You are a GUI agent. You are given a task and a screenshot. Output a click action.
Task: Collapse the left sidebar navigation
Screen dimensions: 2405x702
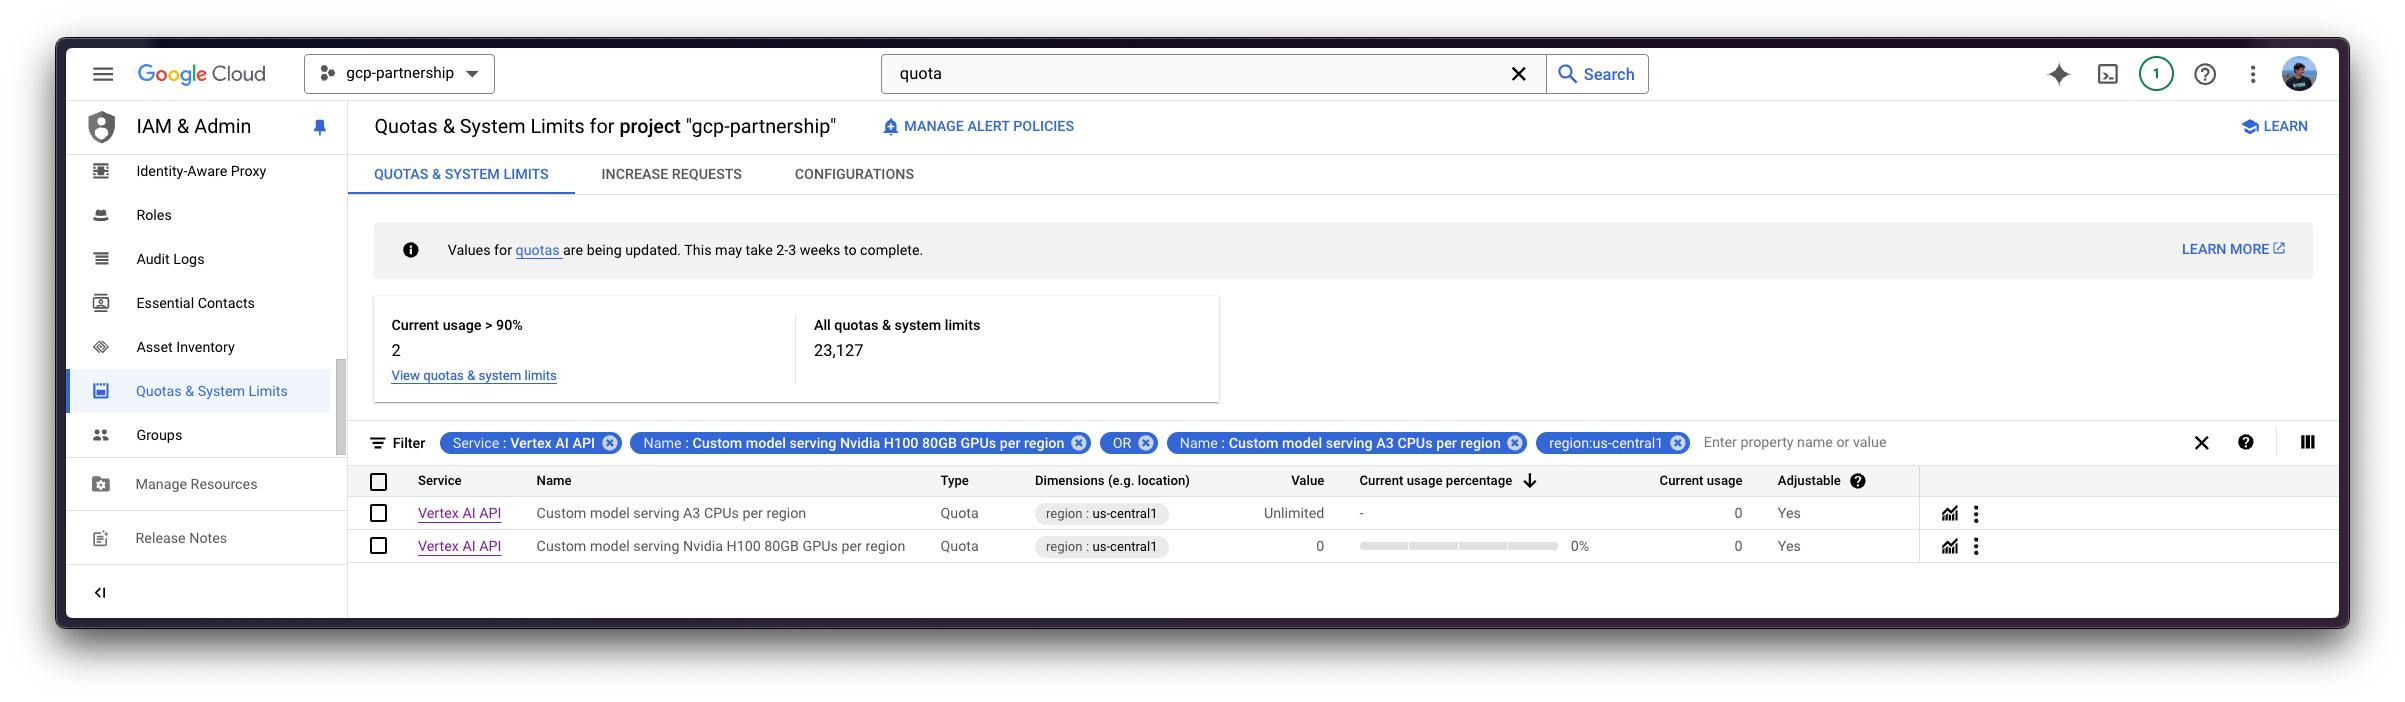click(100, 592)
